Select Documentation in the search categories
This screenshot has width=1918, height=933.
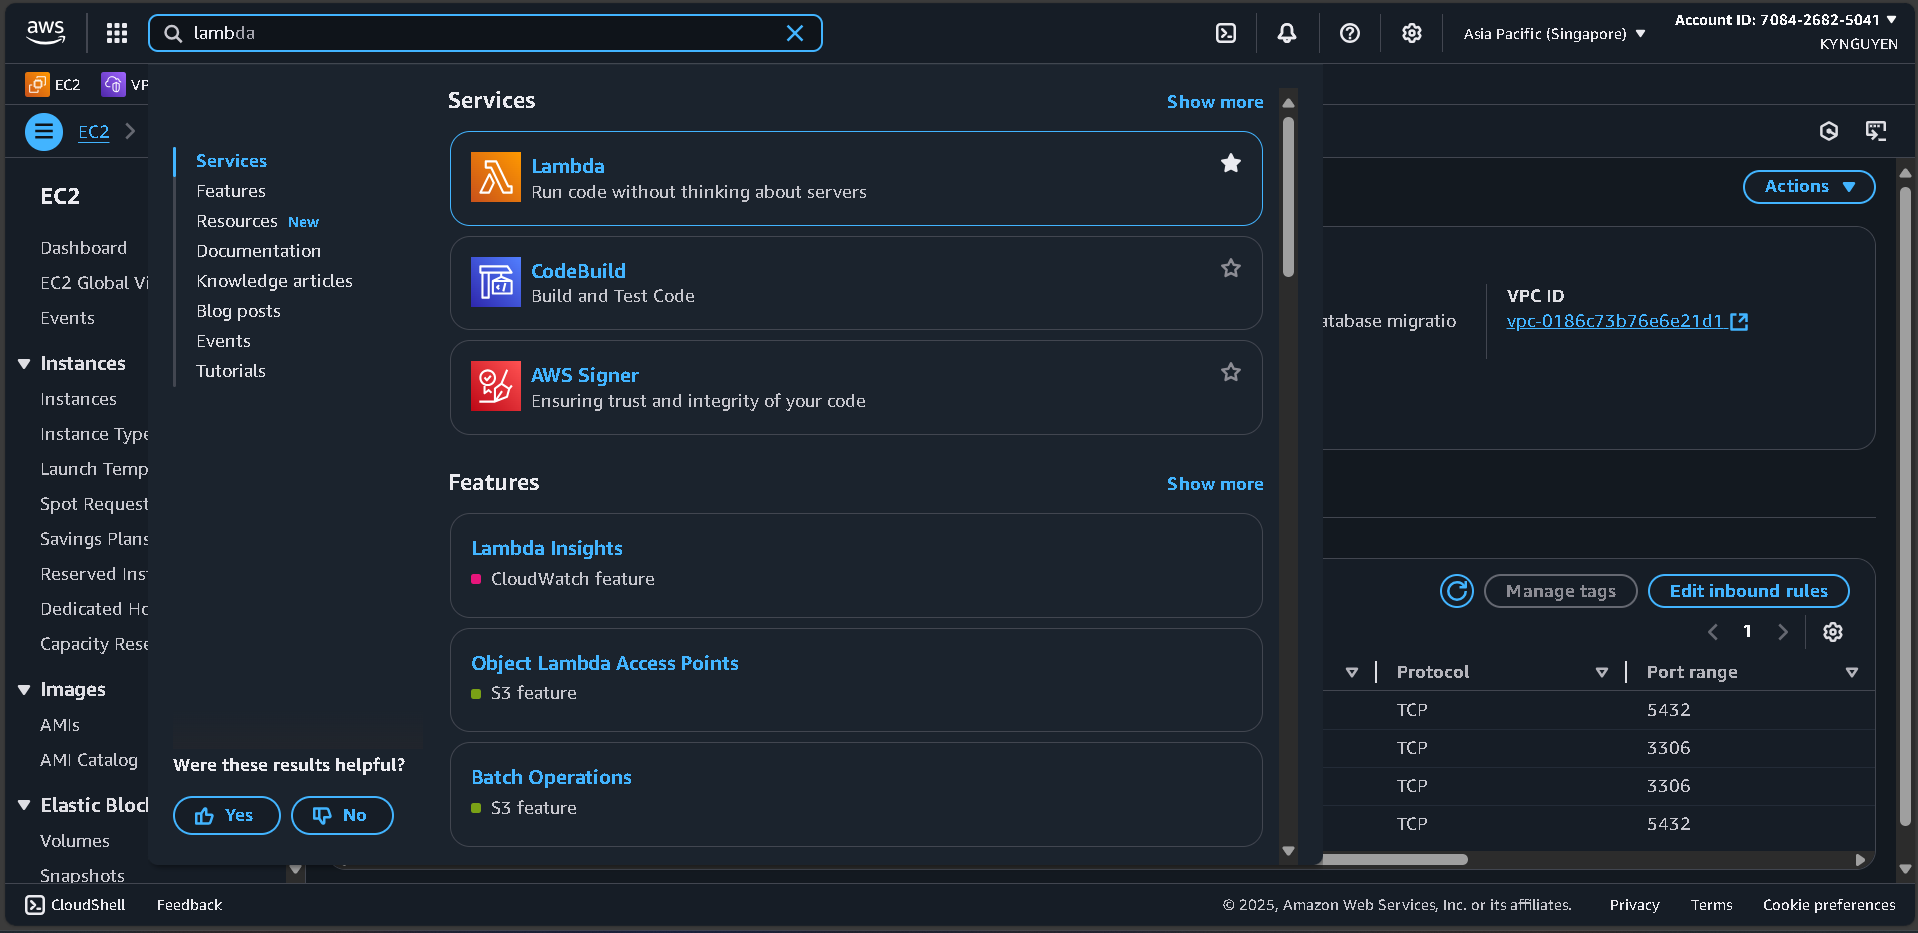[258, 251]
